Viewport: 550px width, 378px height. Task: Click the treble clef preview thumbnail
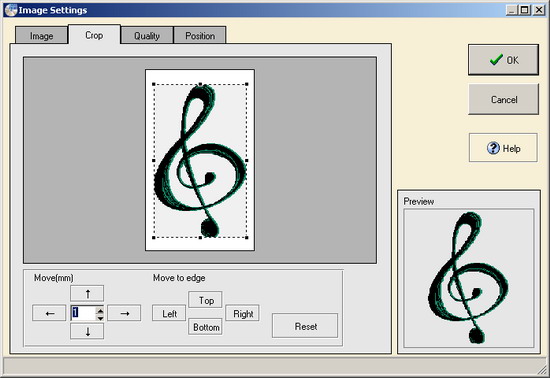(469, 278)
